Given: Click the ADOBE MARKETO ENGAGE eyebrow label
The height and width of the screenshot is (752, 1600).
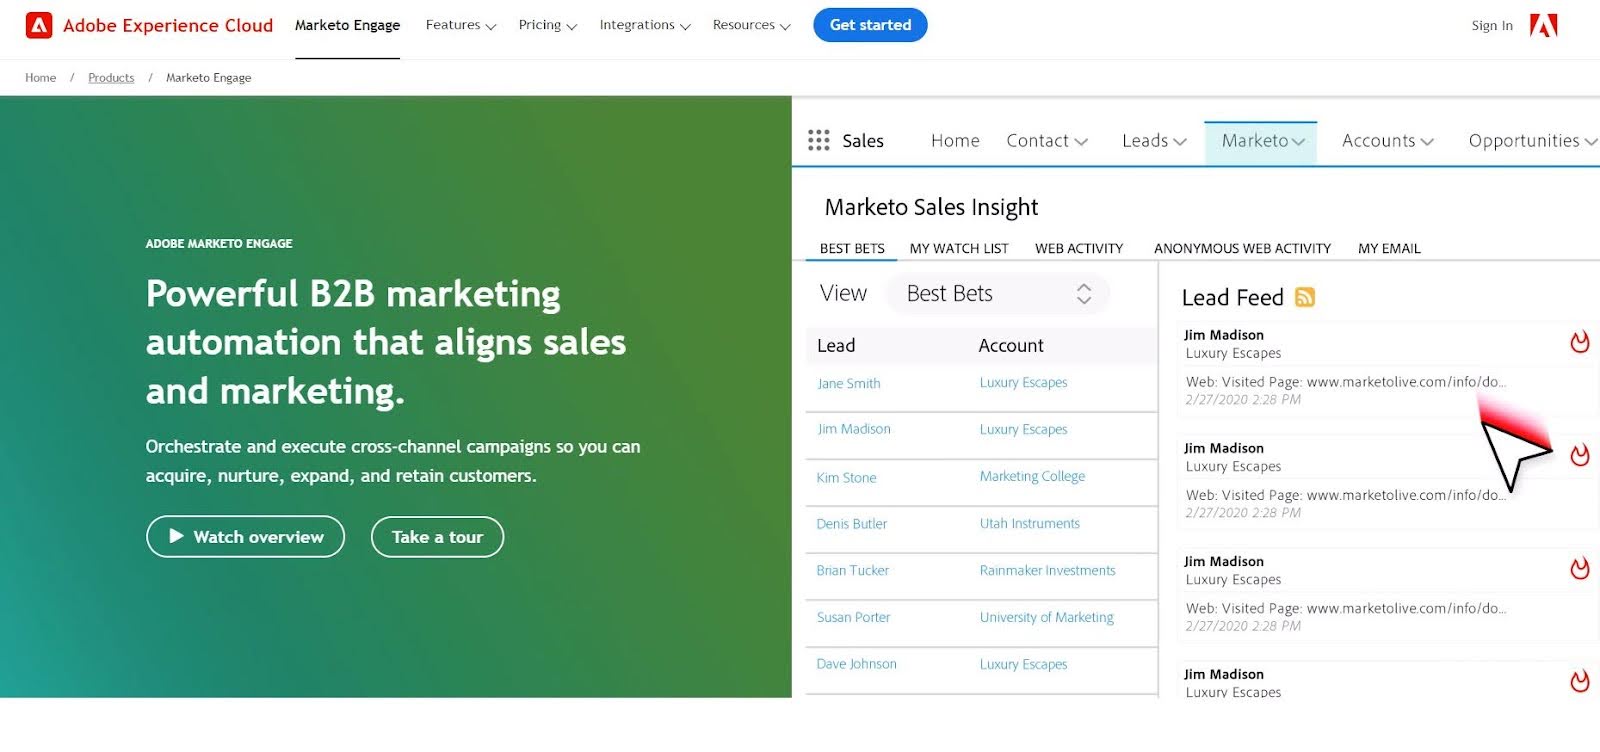Looking at the screenshot, I should tap(219, 244).
